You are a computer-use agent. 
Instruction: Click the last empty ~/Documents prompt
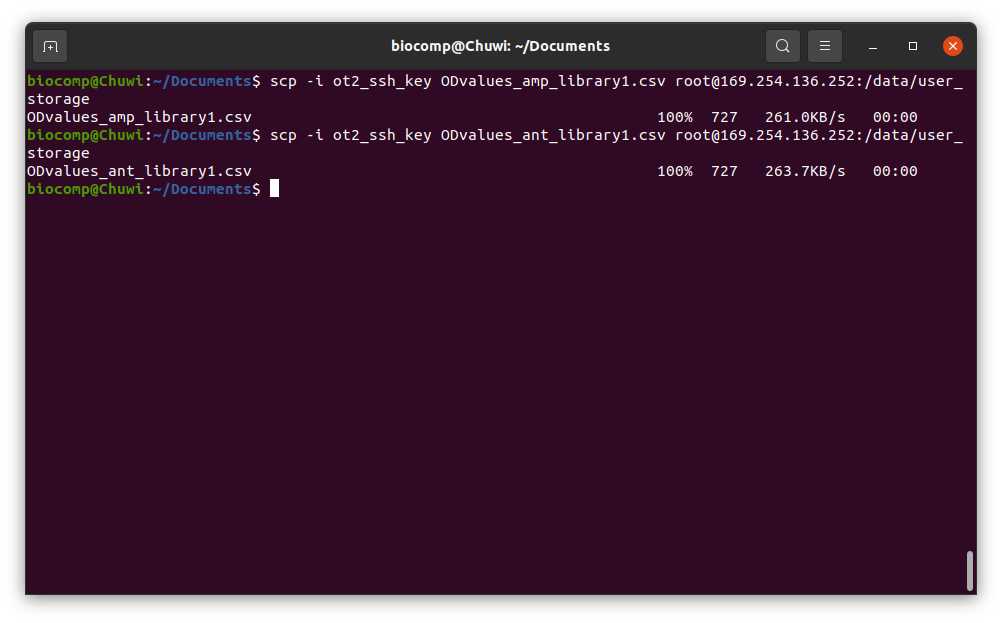click(x=144, y=189)
